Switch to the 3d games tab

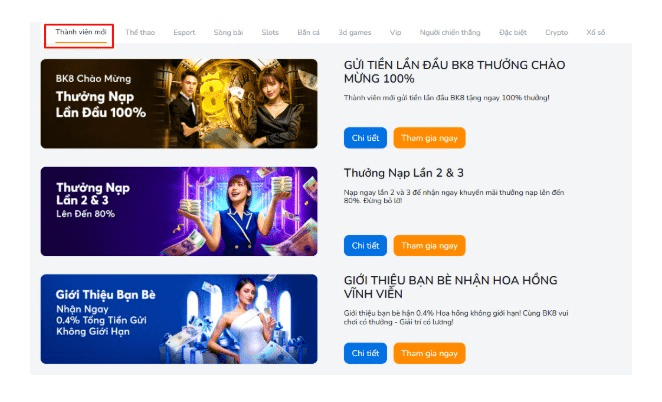pyautogui.click(x=355, y=33)
